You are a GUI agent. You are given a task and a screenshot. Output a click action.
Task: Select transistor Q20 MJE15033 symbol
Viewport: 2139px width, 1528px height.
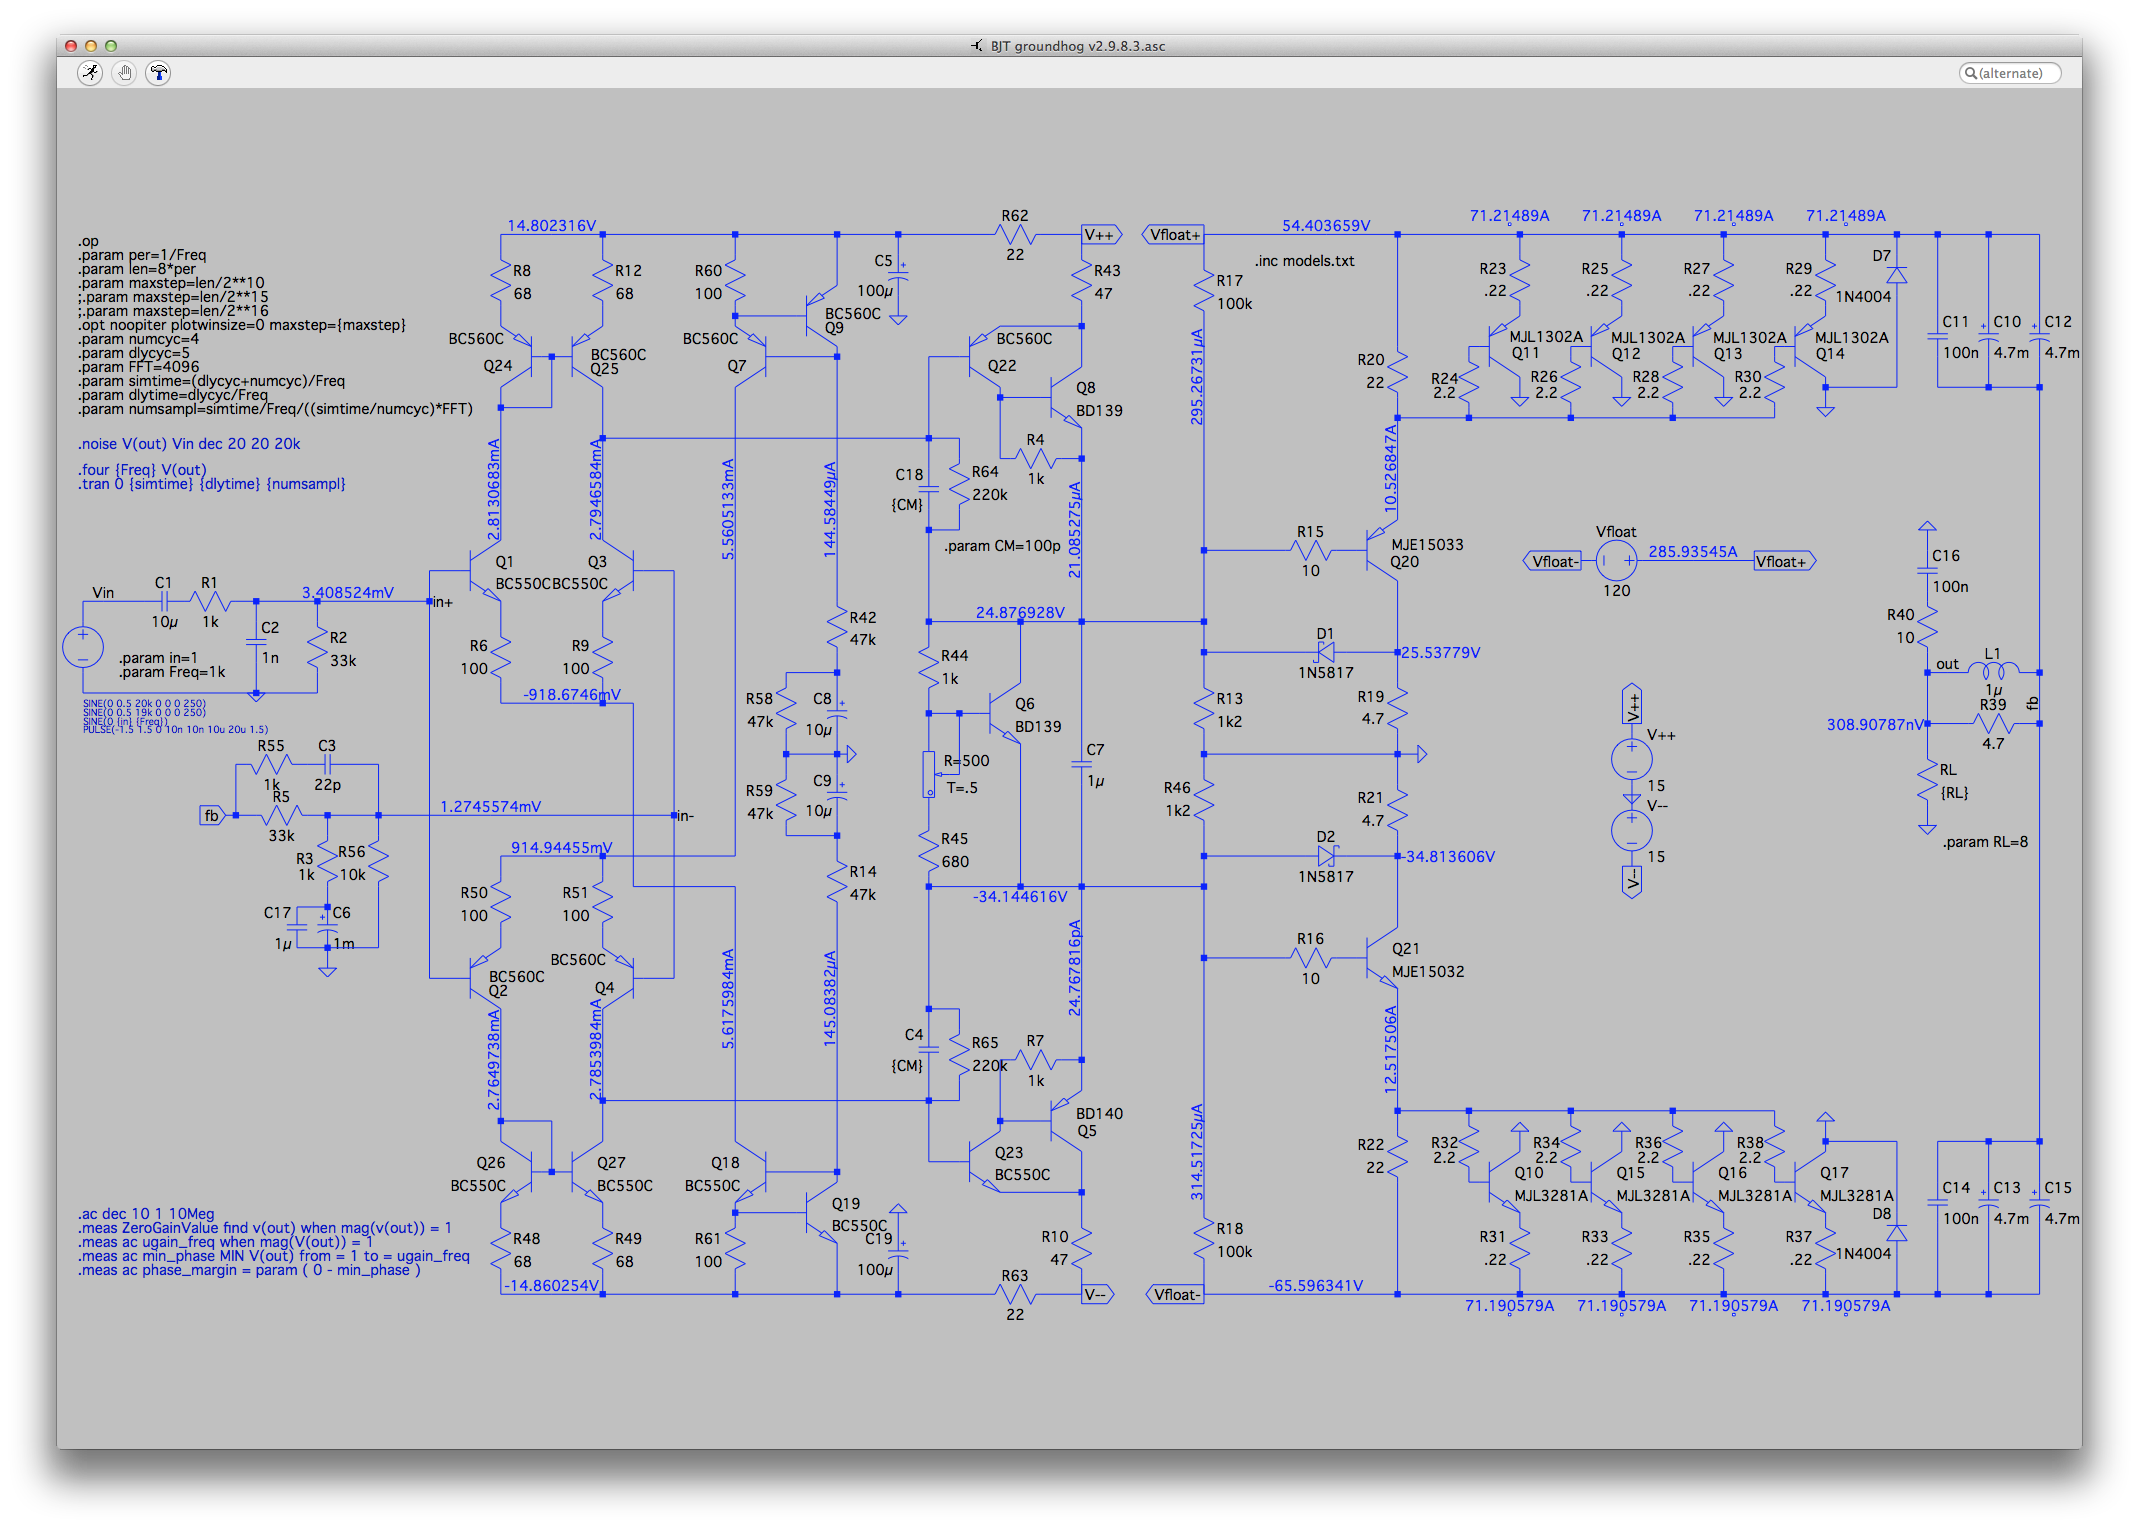click(x=1383, y=549)
